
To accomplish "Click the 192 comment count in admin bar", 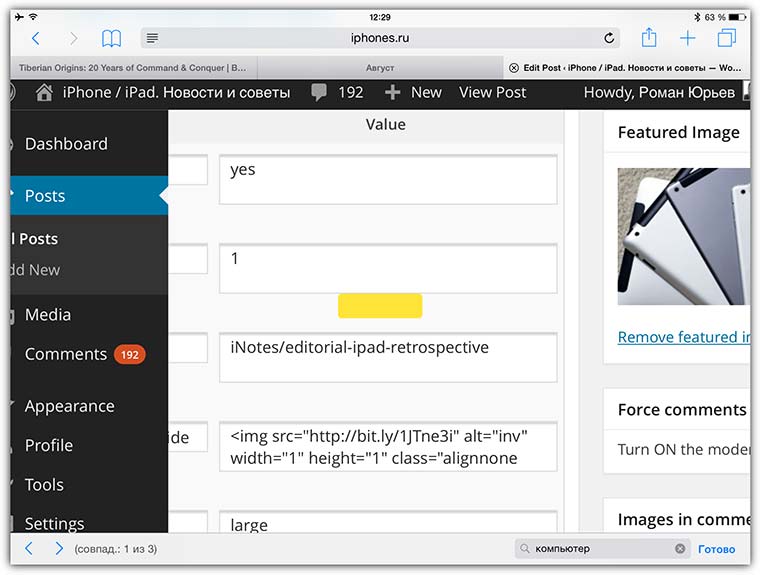I will tap(350, 92).
